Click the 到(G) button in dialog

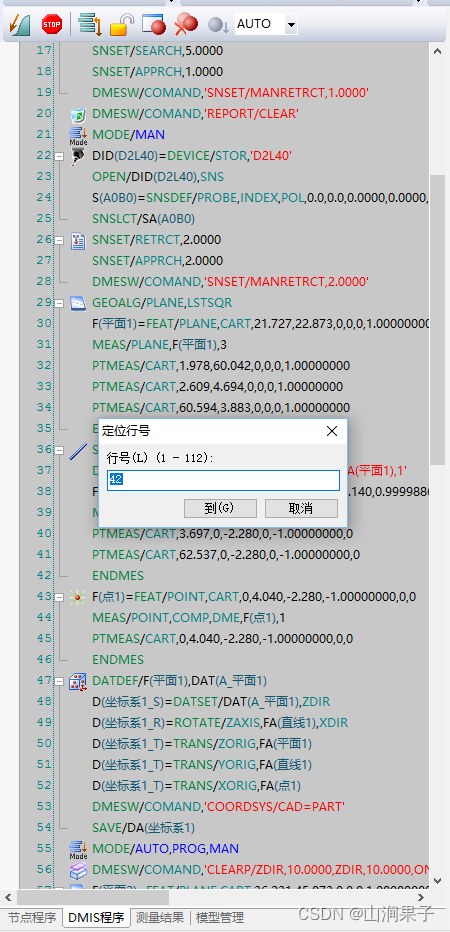[220, 508]
